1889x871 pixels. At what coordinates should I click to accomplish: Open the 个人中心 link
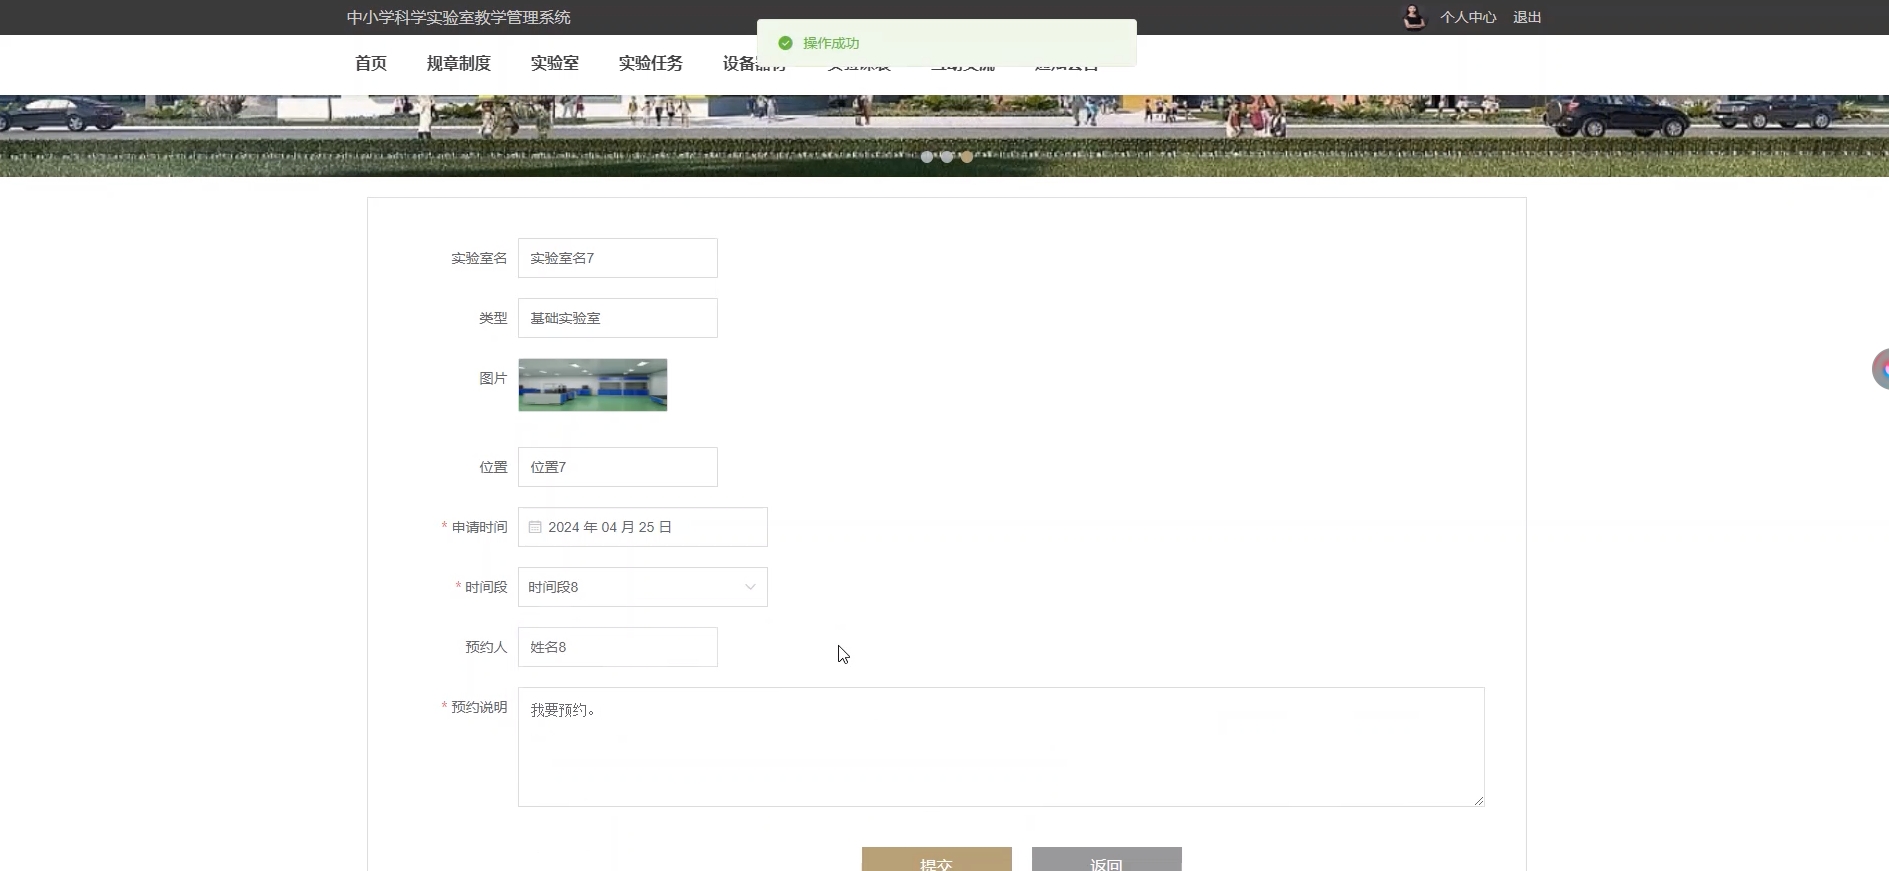coord(1467,17)
